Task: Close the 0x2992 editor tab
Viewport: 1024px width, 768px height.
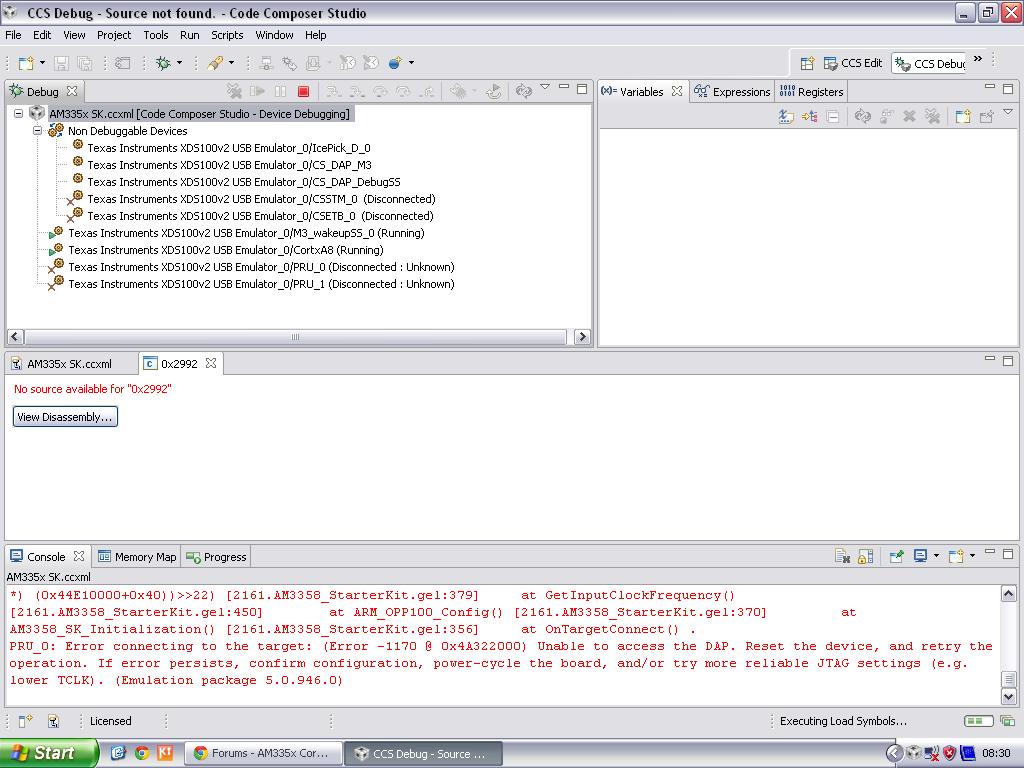Action: (211, 363)
